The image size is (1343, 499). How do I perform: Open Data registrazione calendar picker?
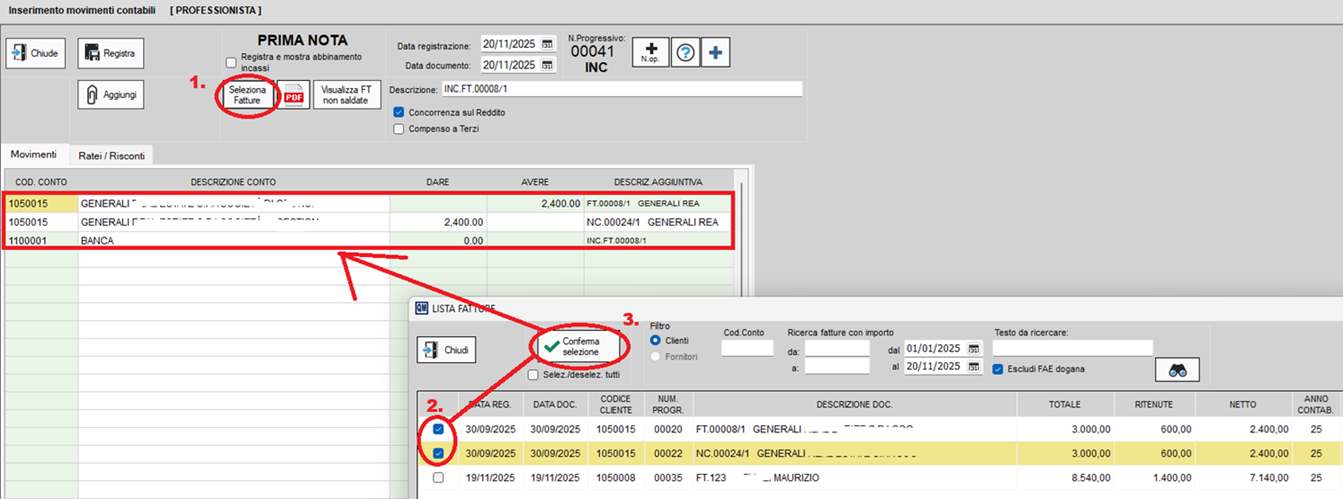pos(547,45)
